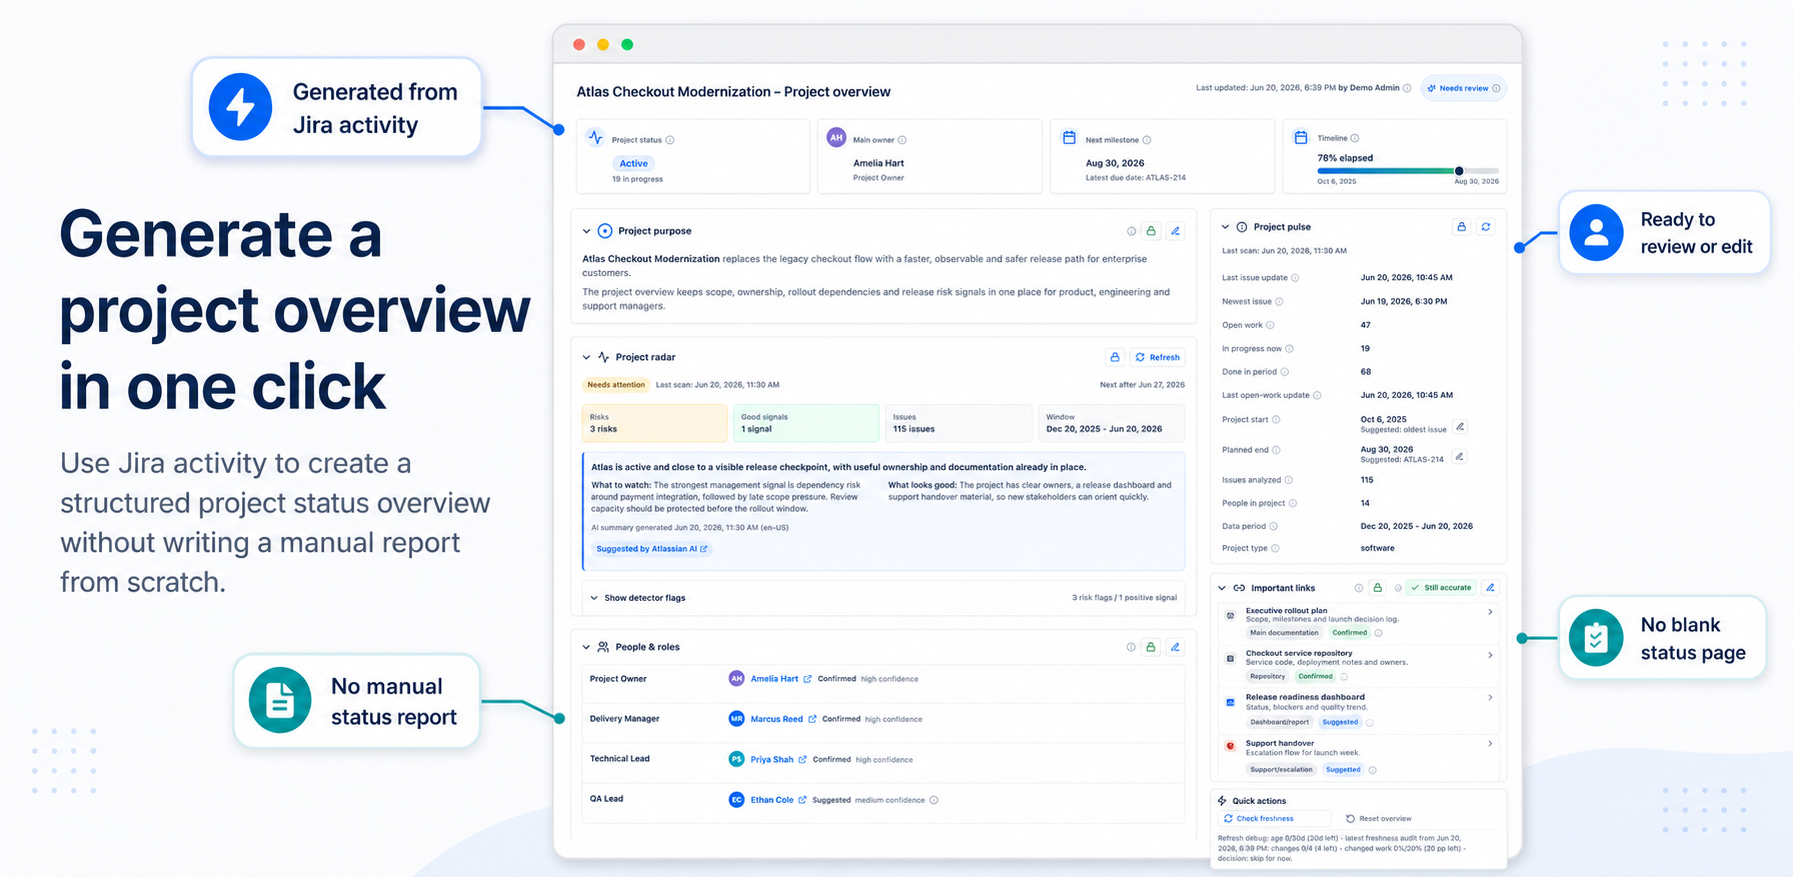Screen dimensions: 1793x877
Task: Collapse the People & roles section
Action: pyautogui.click(x=587, y=647)
